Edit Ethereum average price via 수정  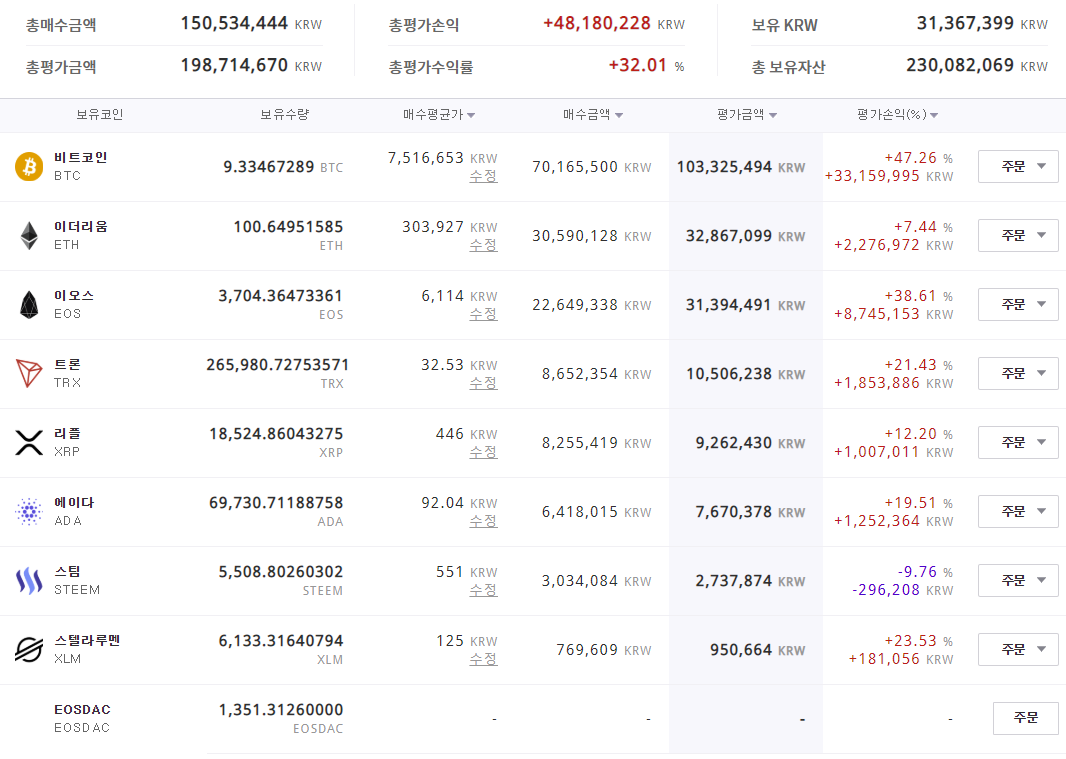point(483,245)
